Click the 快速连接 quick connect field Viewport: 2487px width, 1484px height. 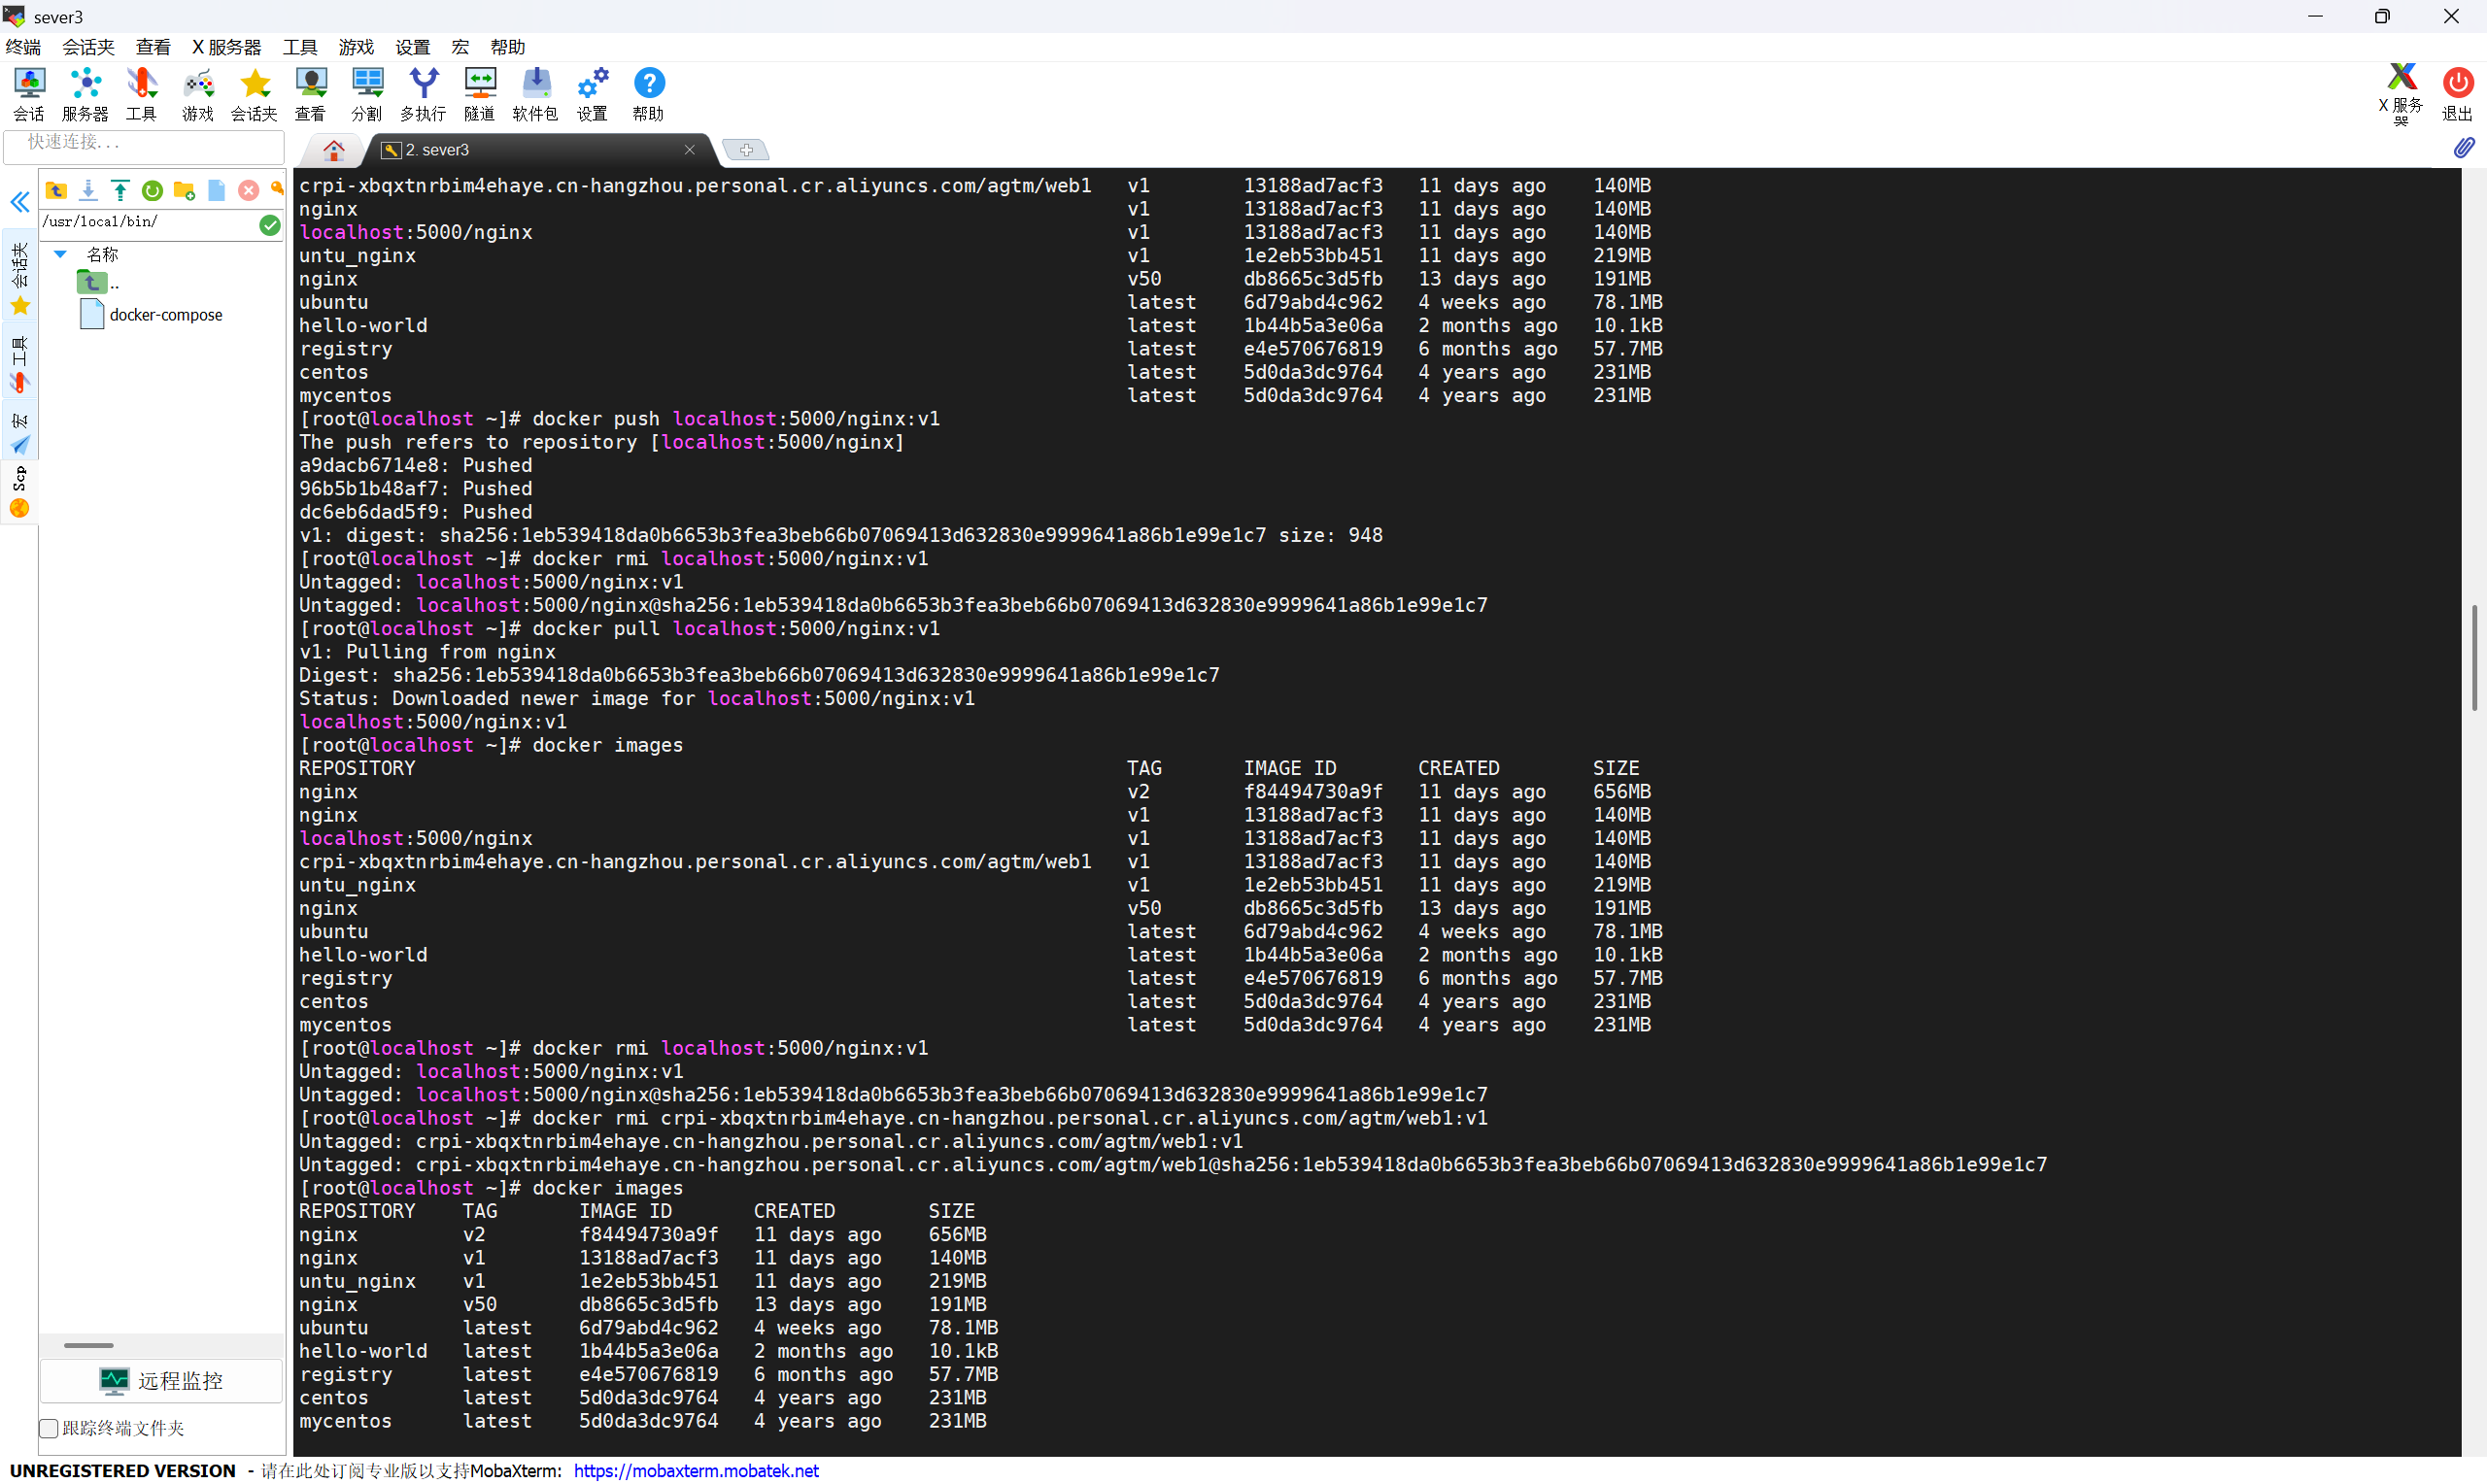point(144,143)
